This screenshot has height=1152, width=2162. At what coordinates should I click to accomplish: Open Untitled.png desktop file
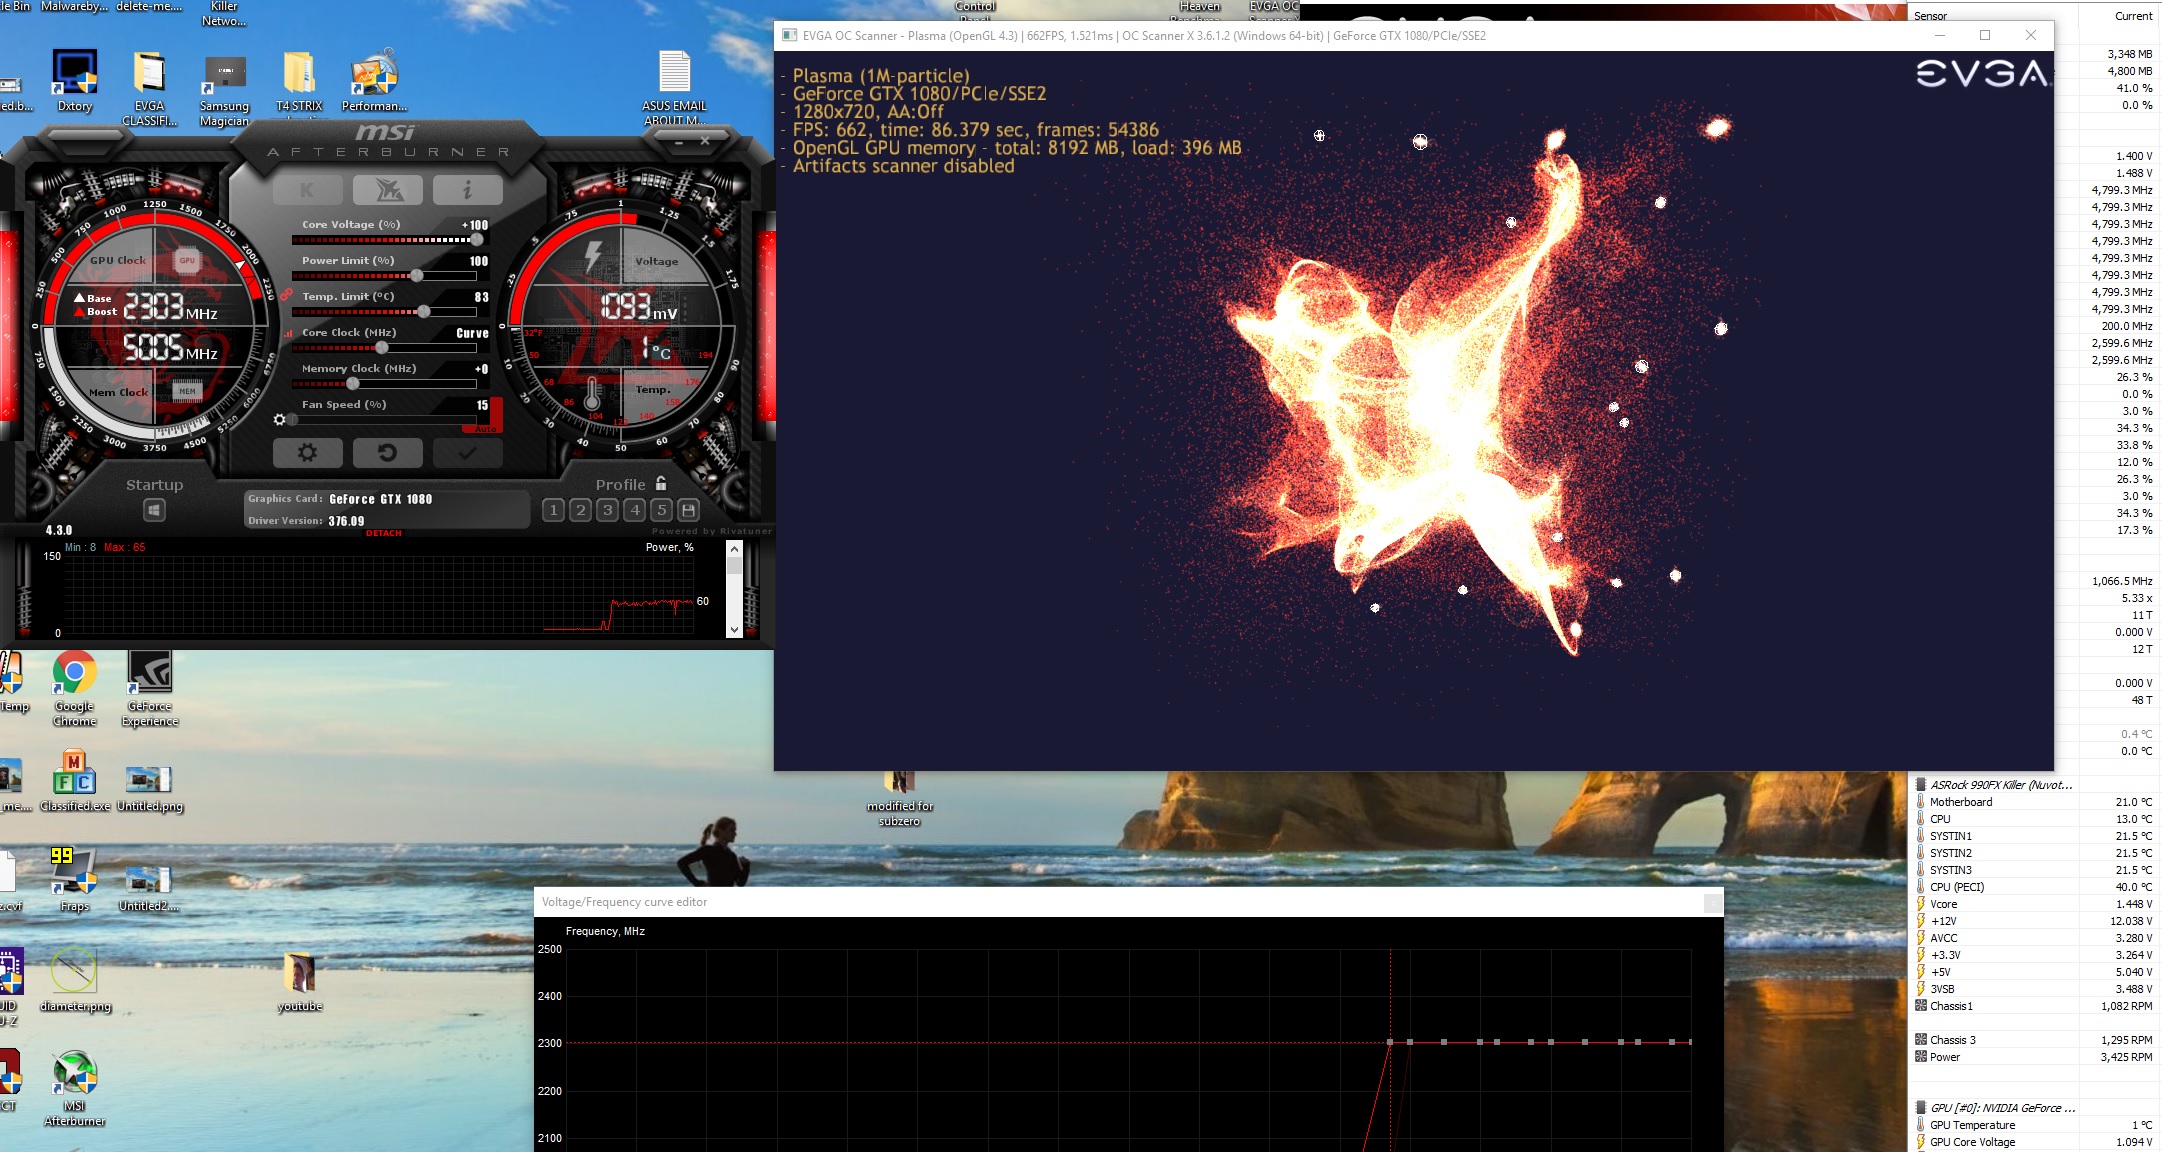coord(150,788)
